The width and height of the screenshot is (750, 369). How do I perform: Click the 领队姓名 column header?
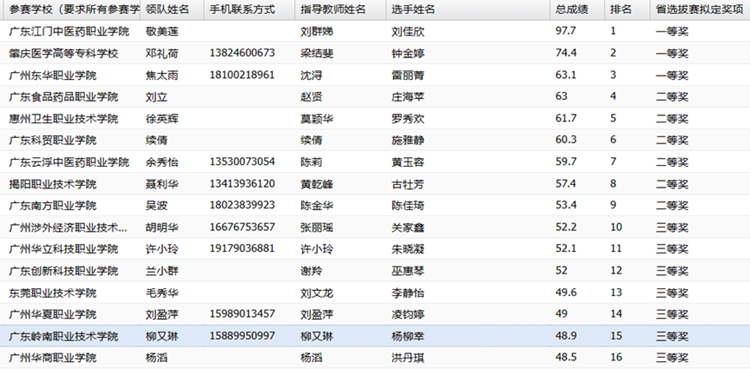[172, 10]
